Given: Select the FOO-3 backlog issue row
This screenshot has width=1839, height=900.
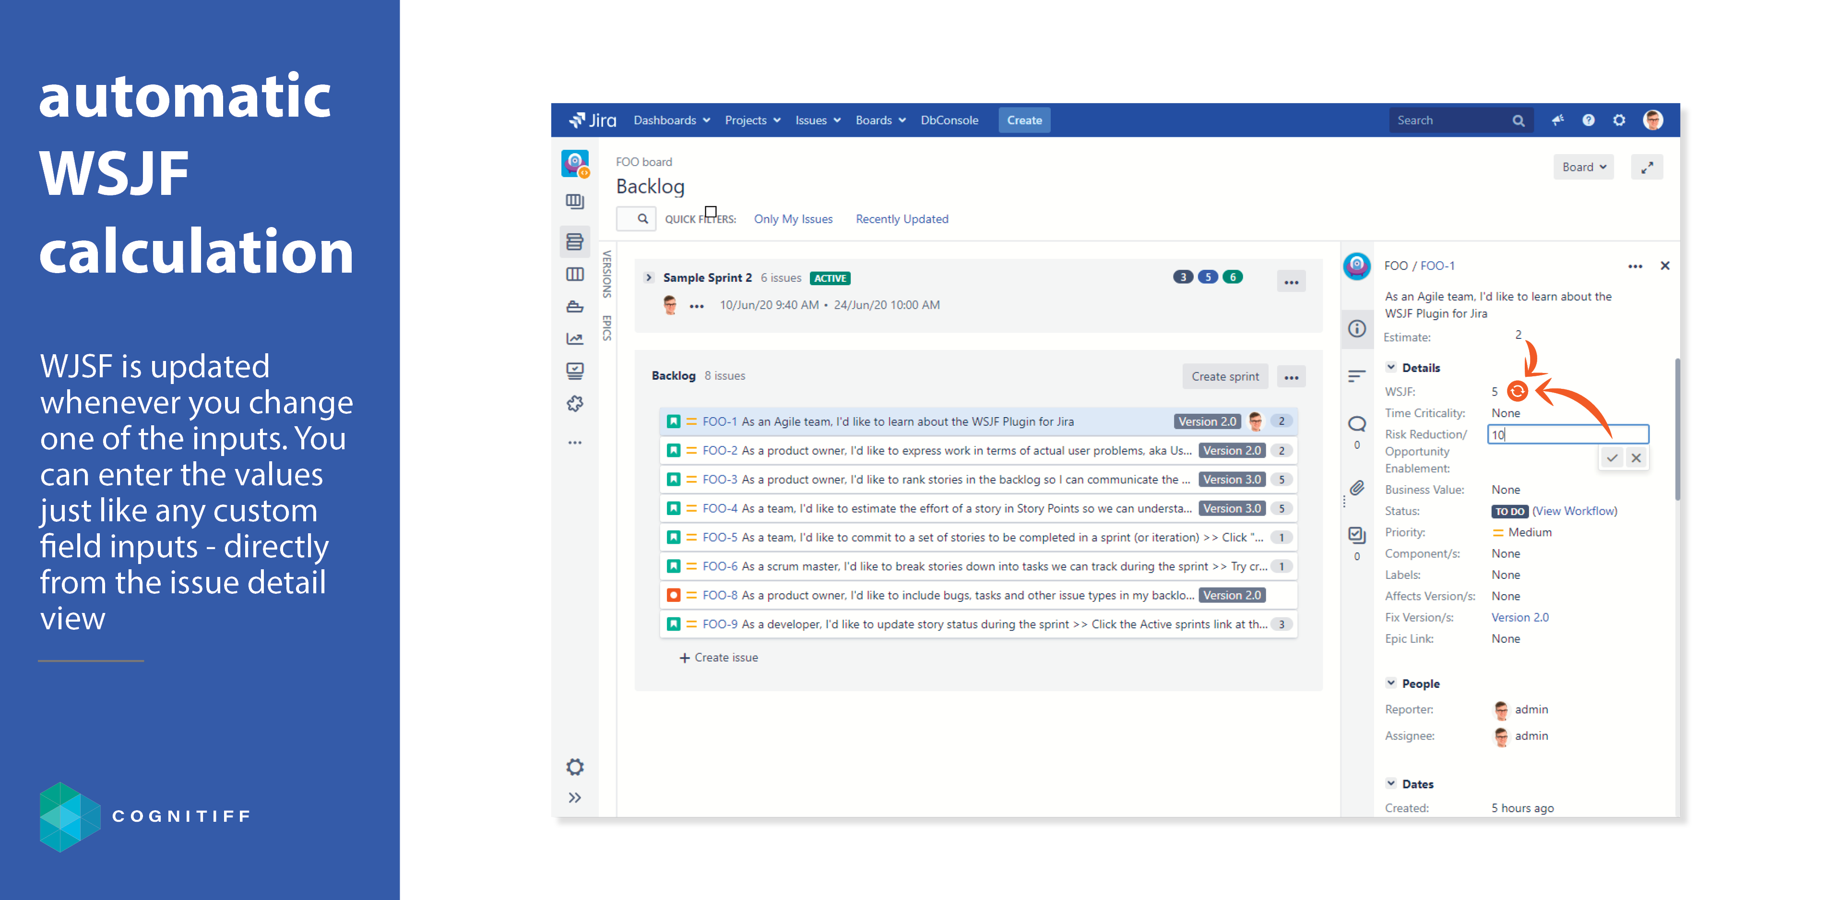Looking at the screenshot, I should coord(978,480).
